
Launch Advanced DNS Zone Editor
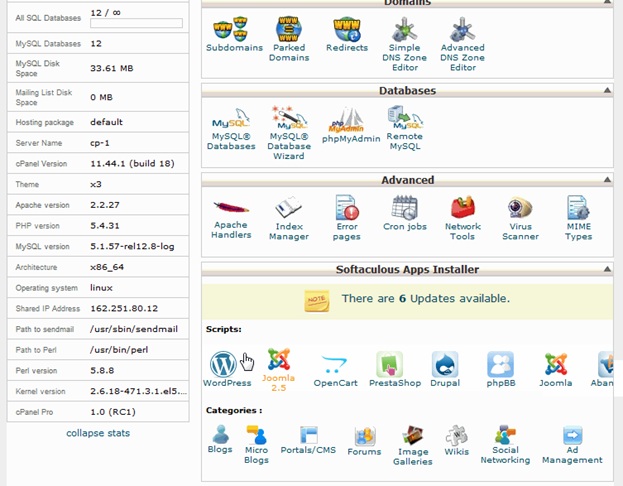coord(462,44)
